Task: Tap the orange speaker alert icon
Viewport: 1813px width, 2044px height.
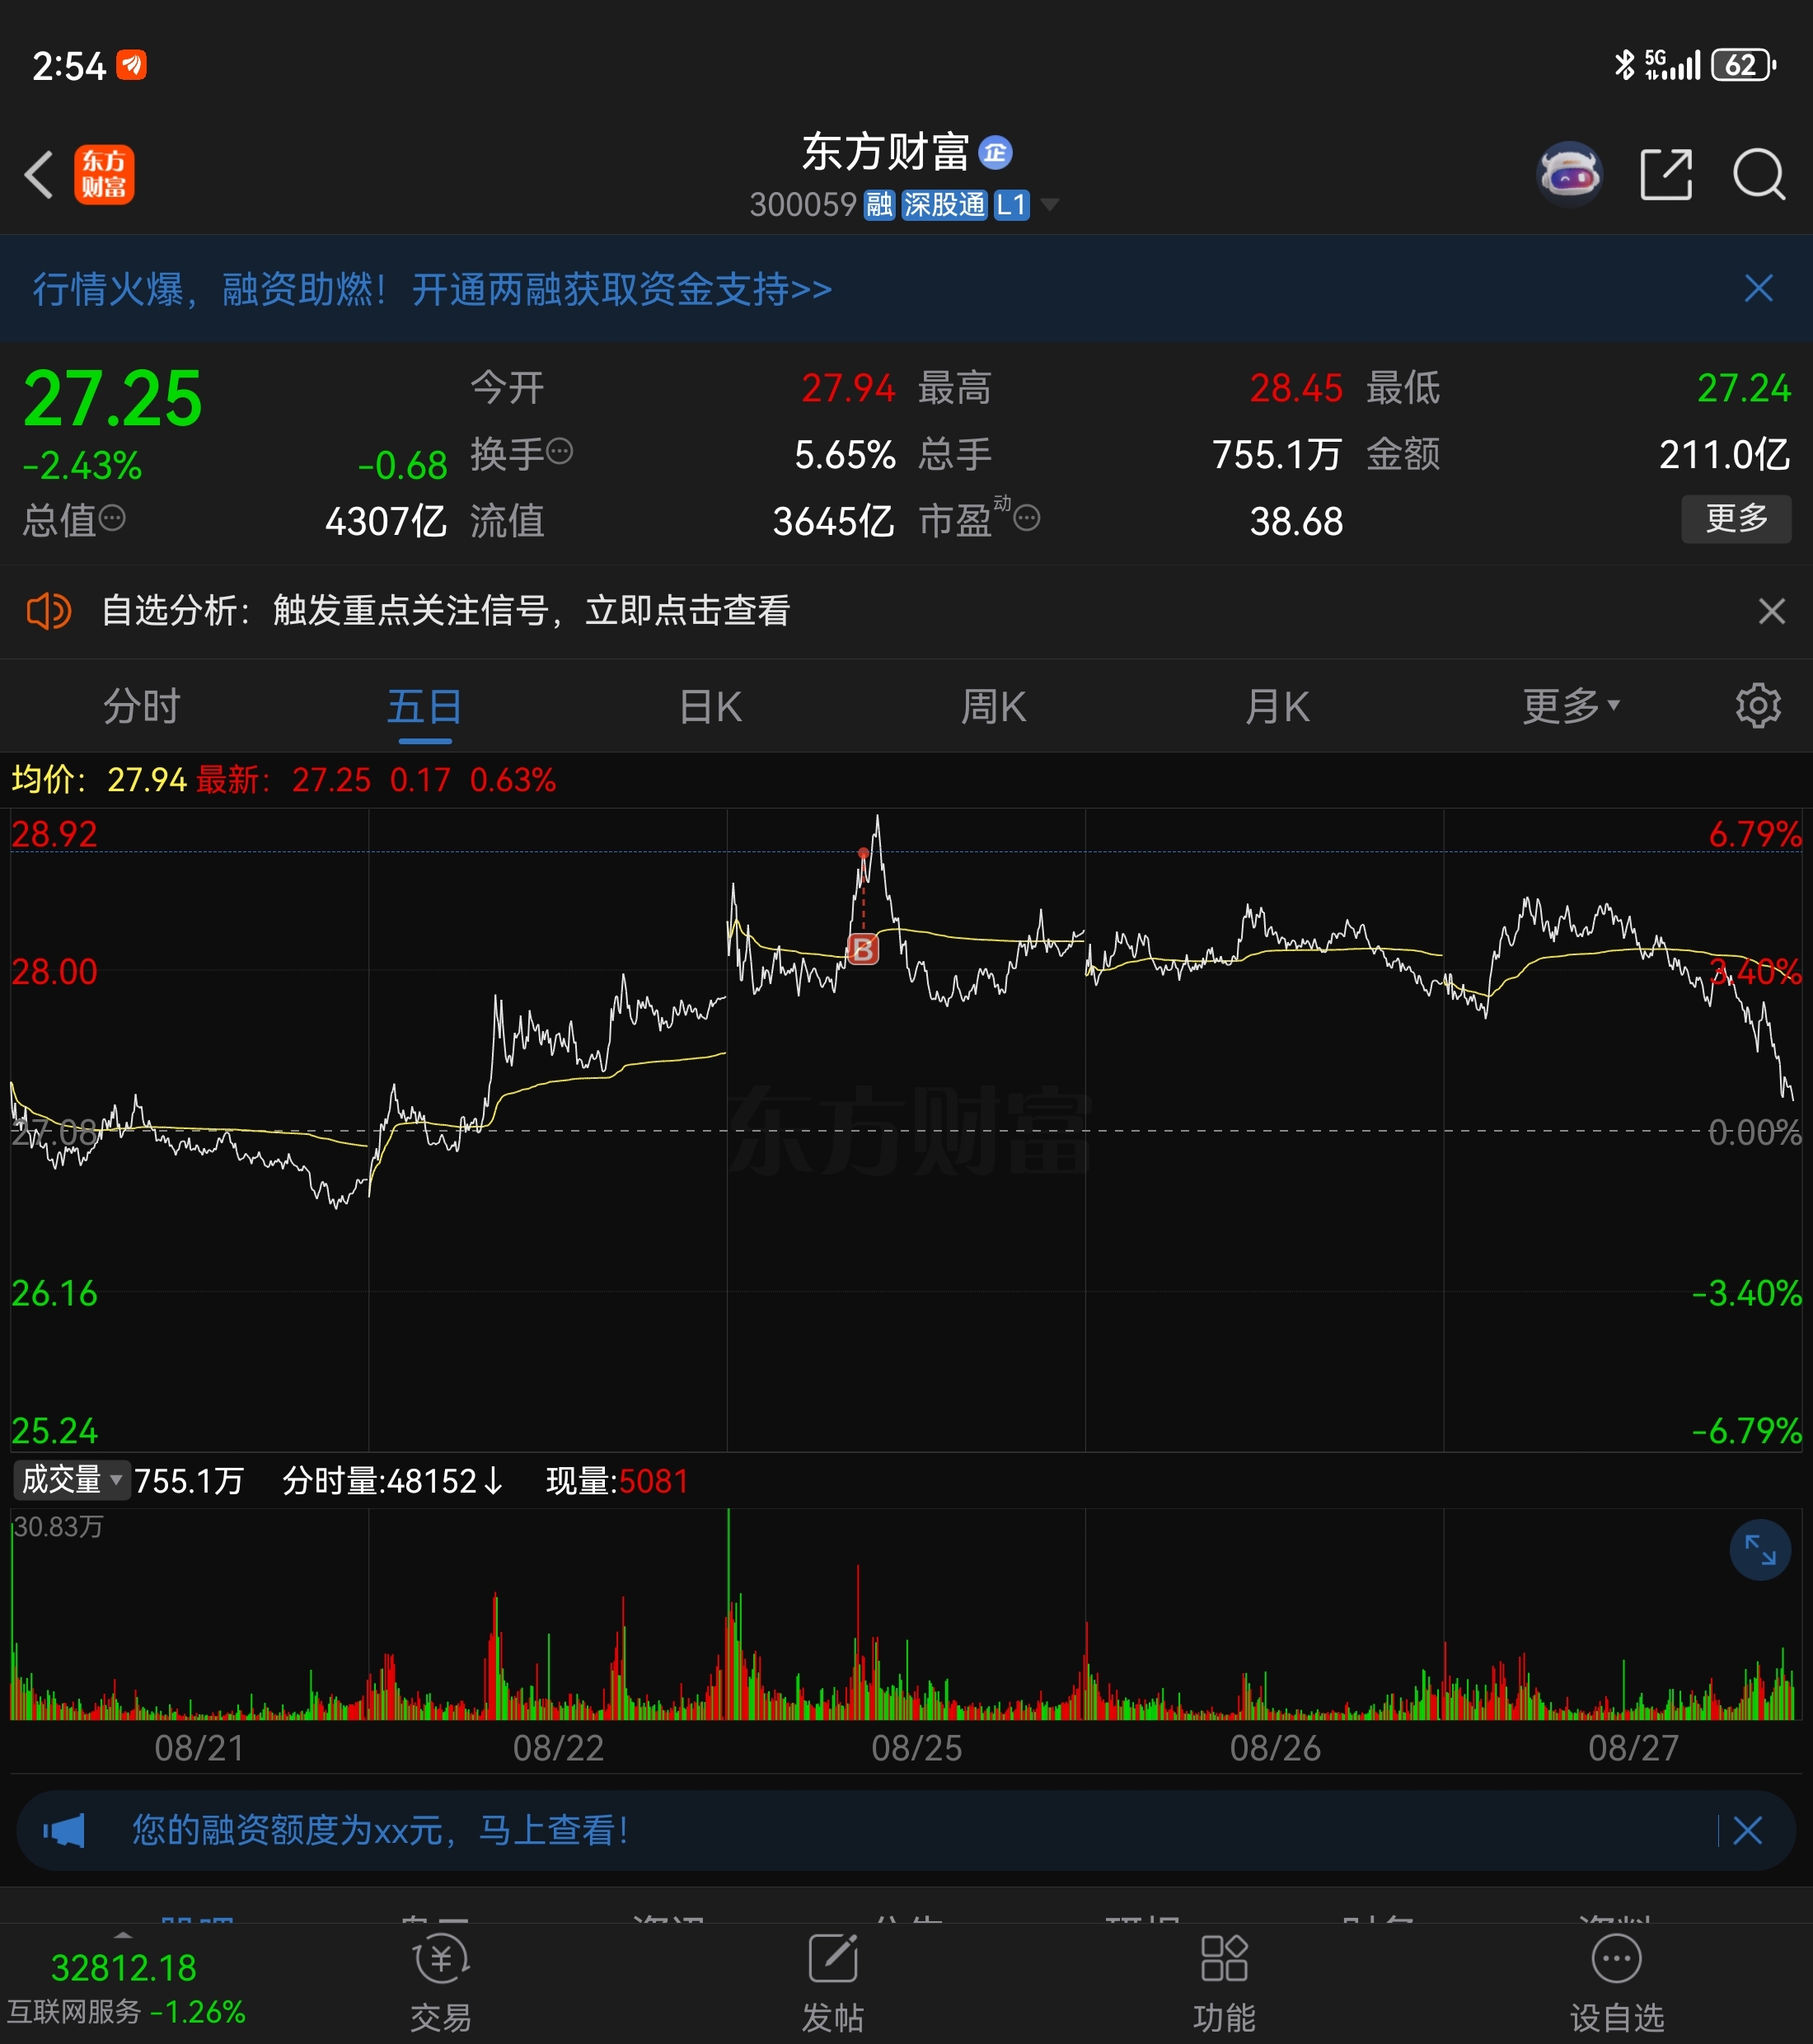Action: point(48,611)
